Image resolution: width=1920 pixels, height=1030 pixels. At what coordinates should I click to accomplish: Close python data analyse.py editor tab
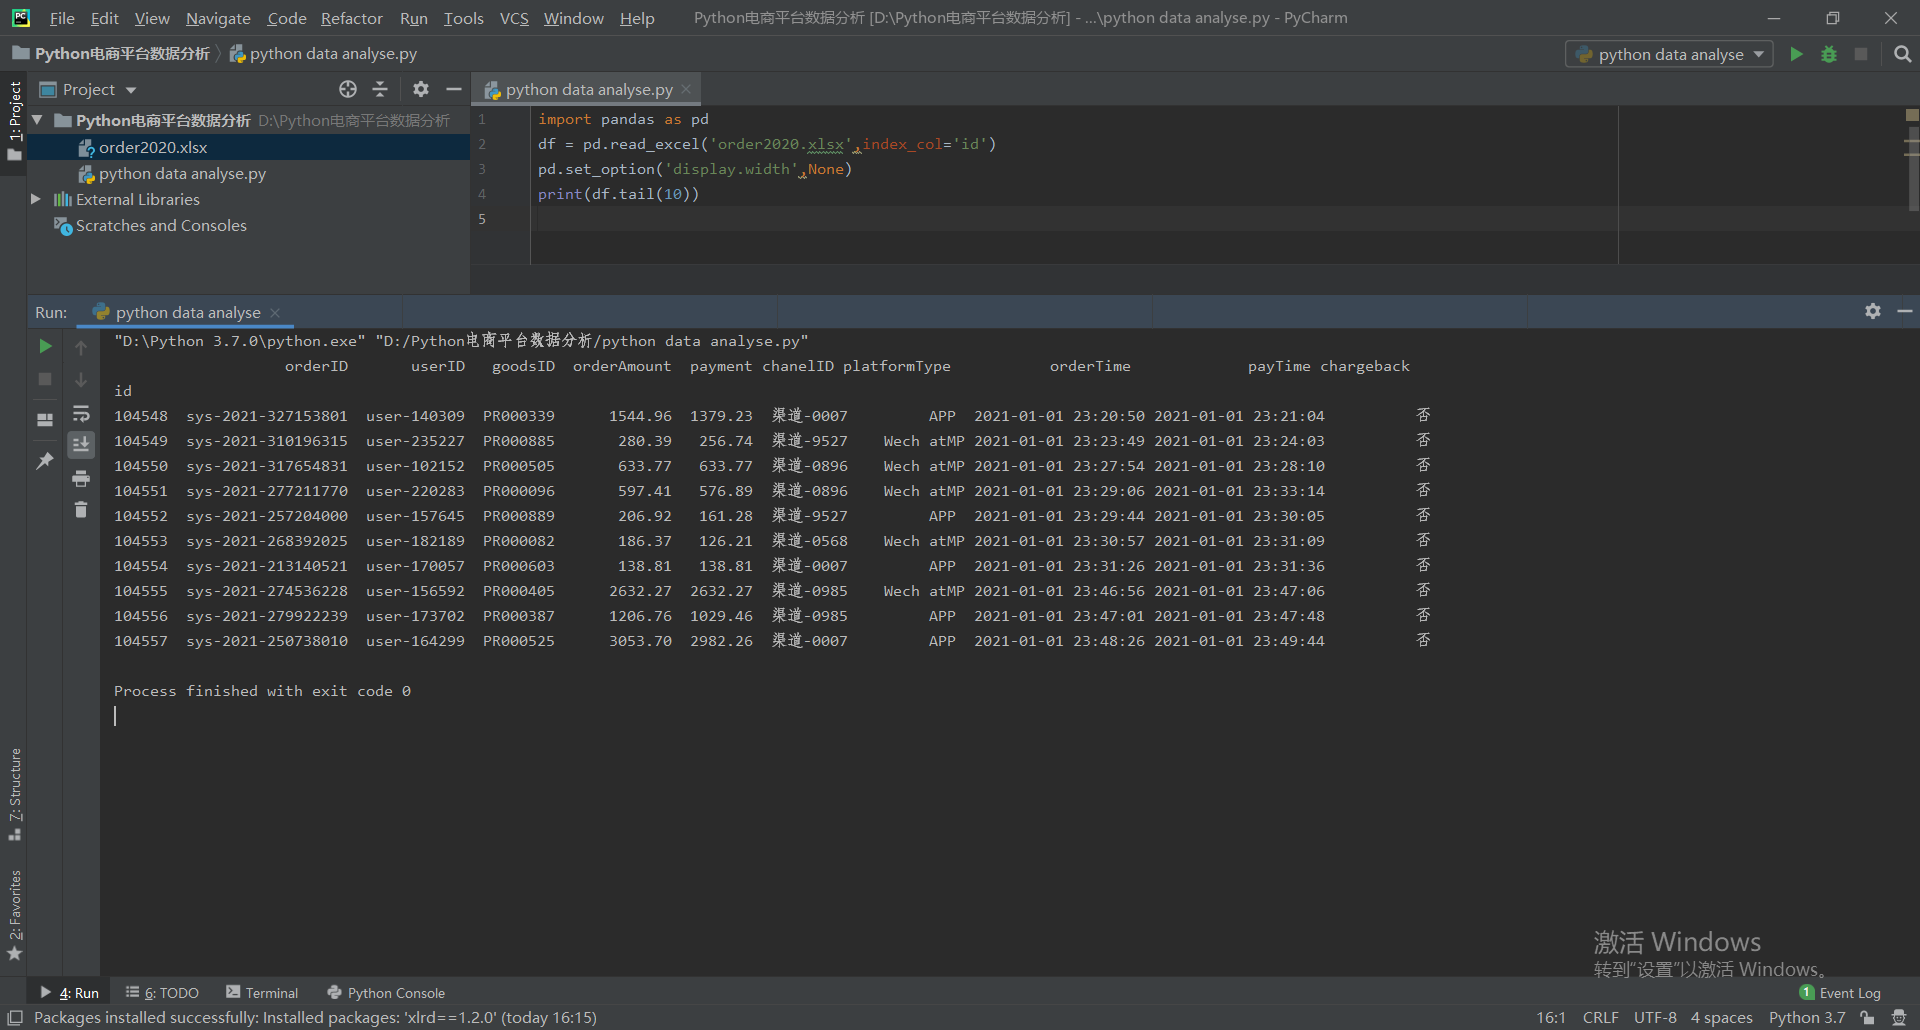click(x=686, y=89)
